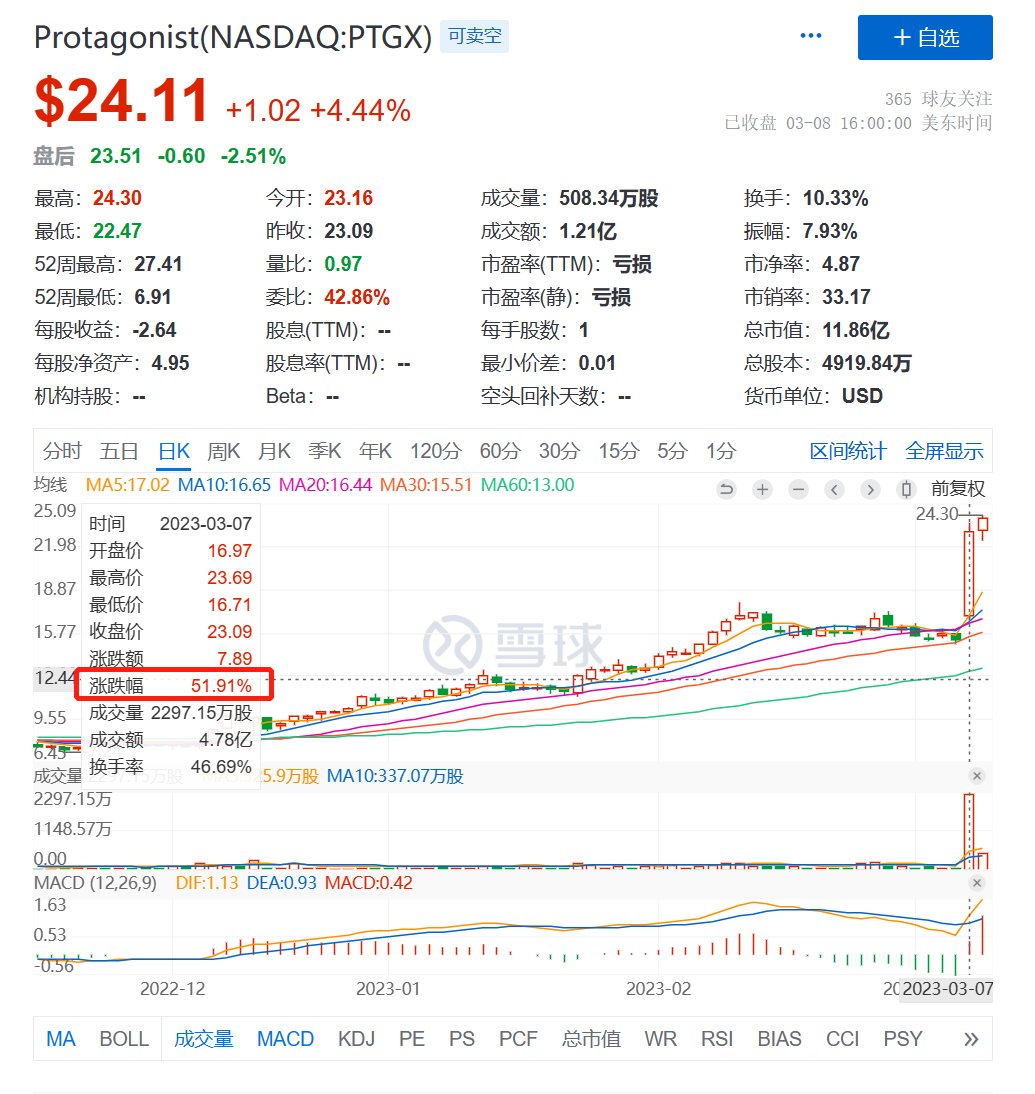Viewport: 1035px width, 1094px height.
Task: Switch to the 分时 chart tab
Action: click(62, 451)
